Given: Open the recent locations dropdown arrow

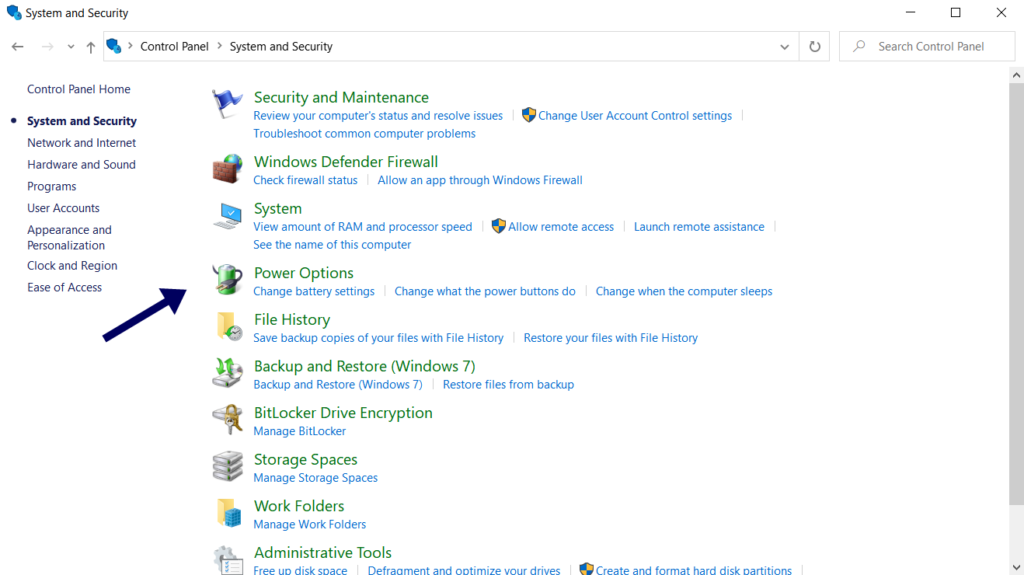Looking at the screenshot, I should point(71,46).
